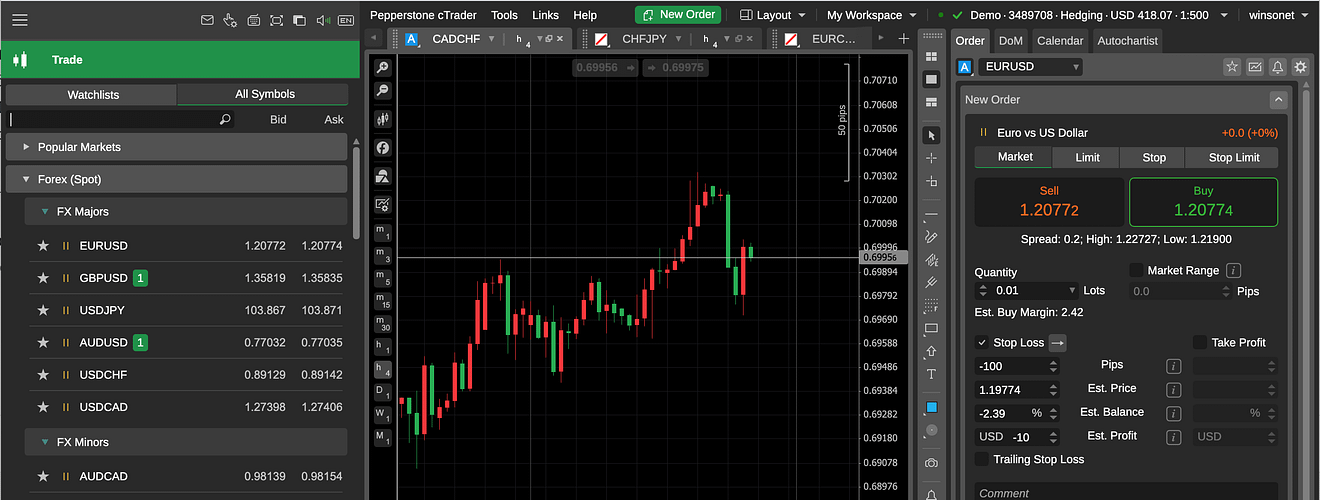Switch to the Autochartist tab

[x=1127, y=41]
